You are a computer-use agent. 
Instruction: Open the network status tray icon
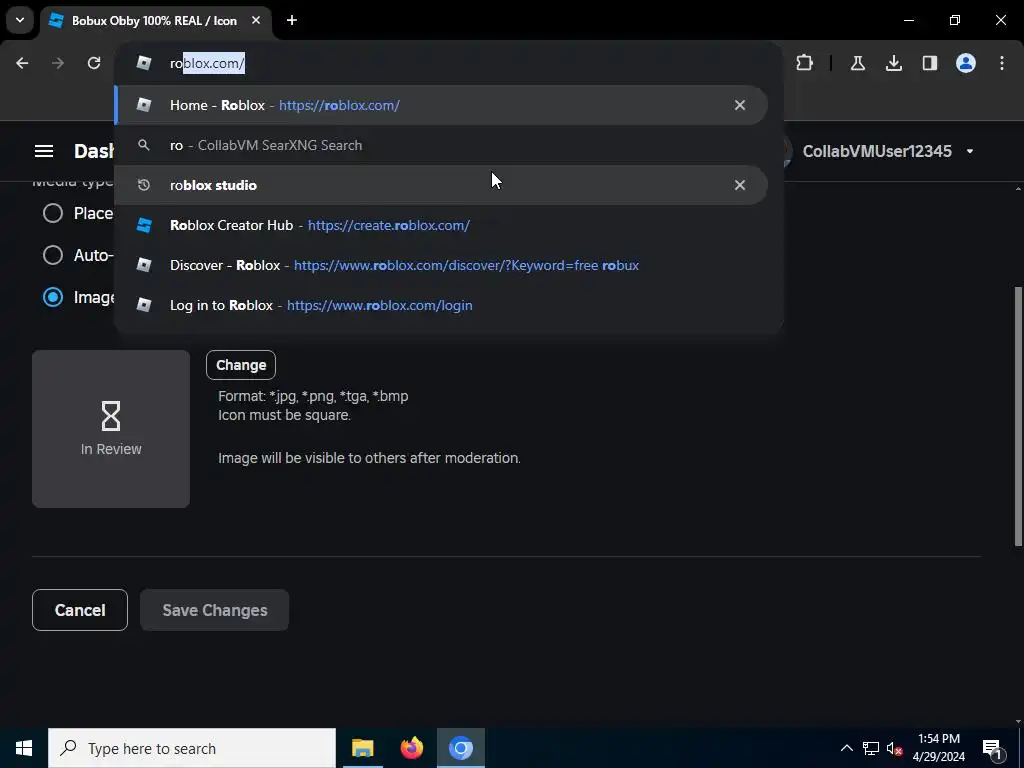871,748
